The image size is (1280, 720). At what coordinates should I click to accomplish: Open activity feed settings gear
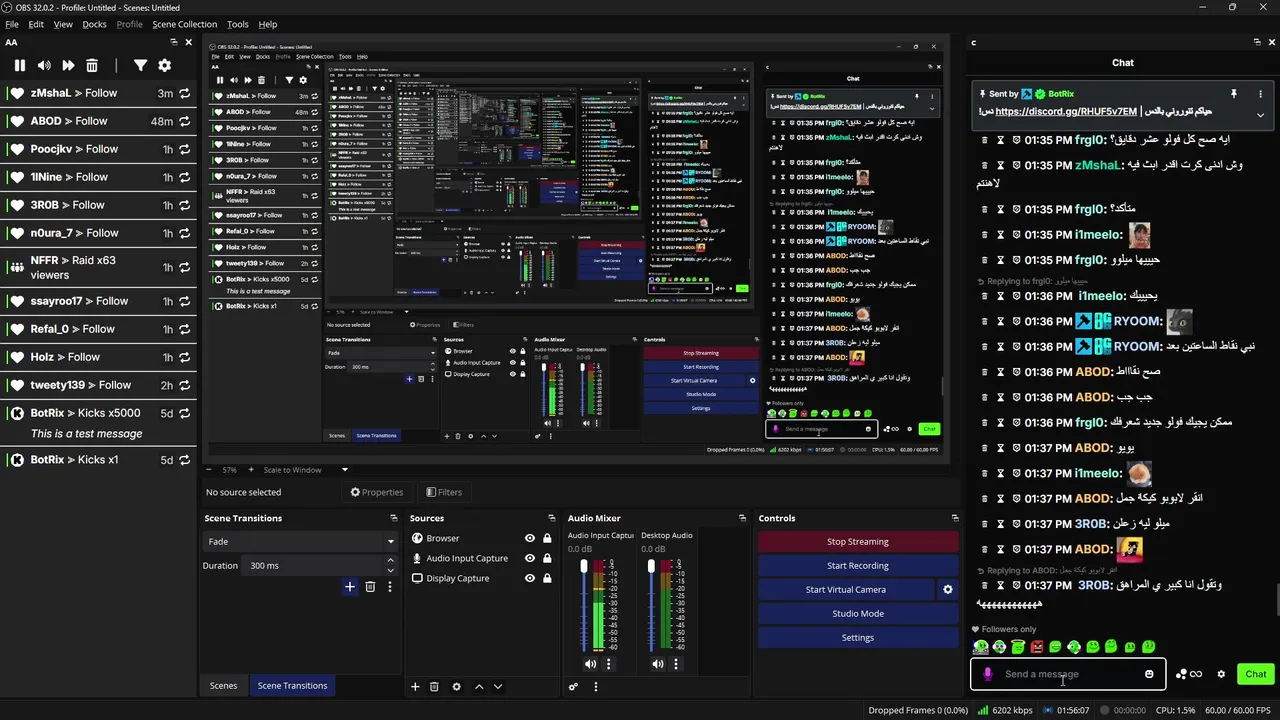(164, 65)
